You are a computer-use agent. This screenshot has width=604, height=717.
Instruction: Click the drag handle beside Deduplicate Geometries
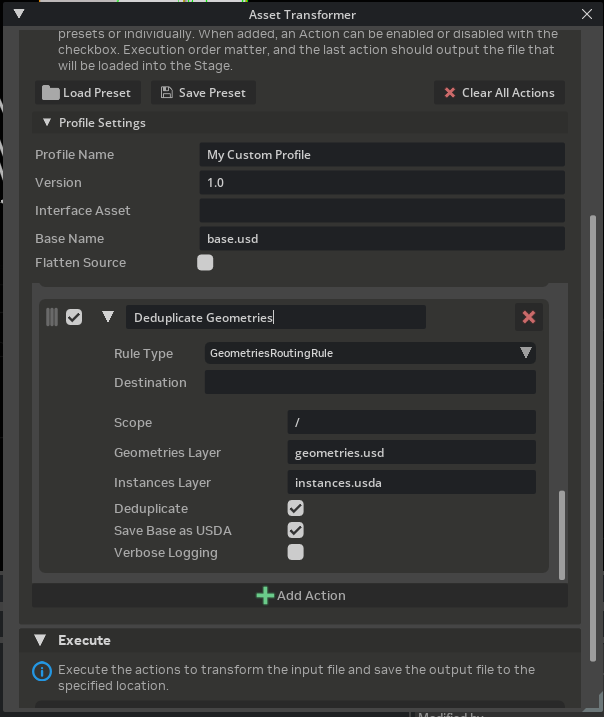coord(52,317)
